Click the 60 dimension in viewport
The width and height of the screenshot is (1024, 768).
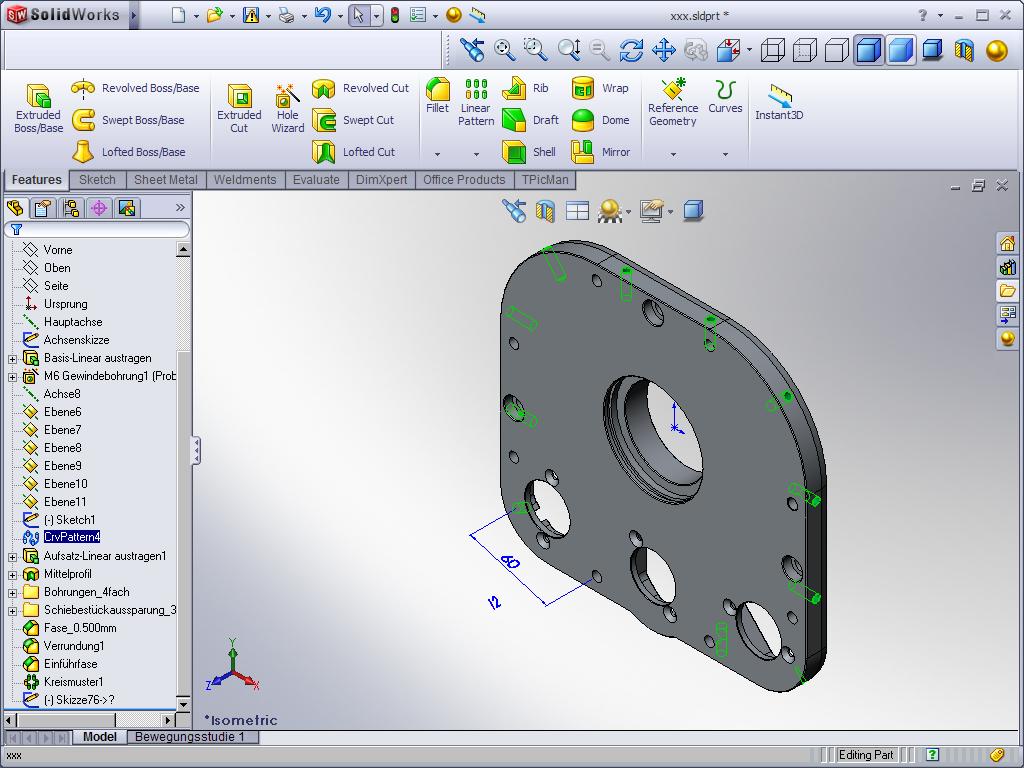510,562
